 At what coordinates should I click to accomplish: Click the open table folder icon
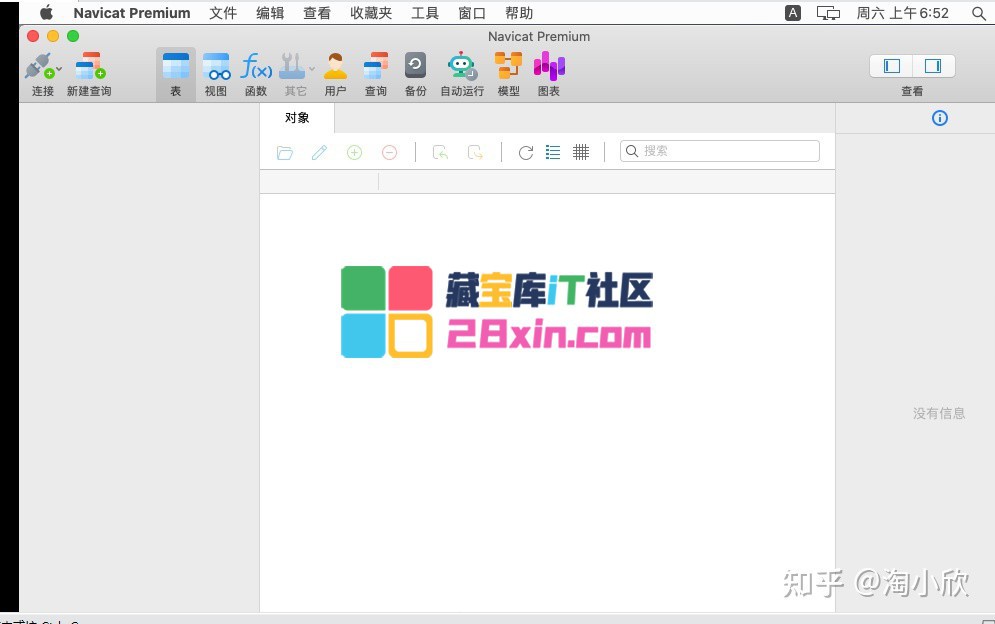[285, 152]
